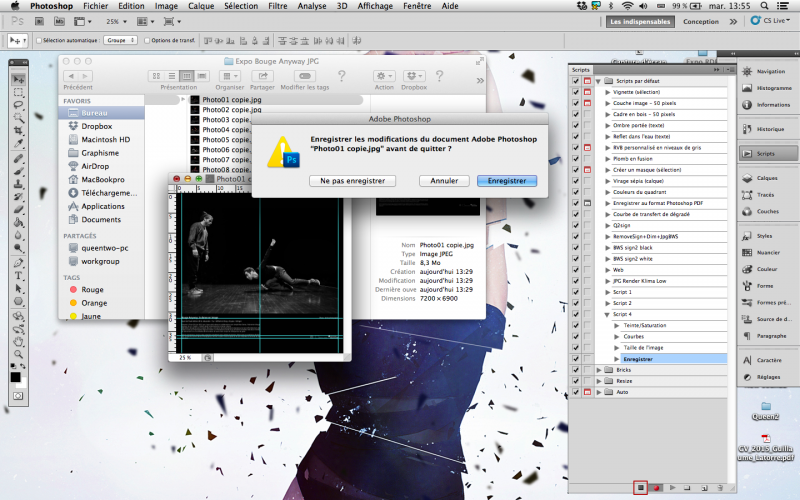Toggle checkmark for Courbes step
Viewport: 800px width, 500px height.
tap(576, 337)
